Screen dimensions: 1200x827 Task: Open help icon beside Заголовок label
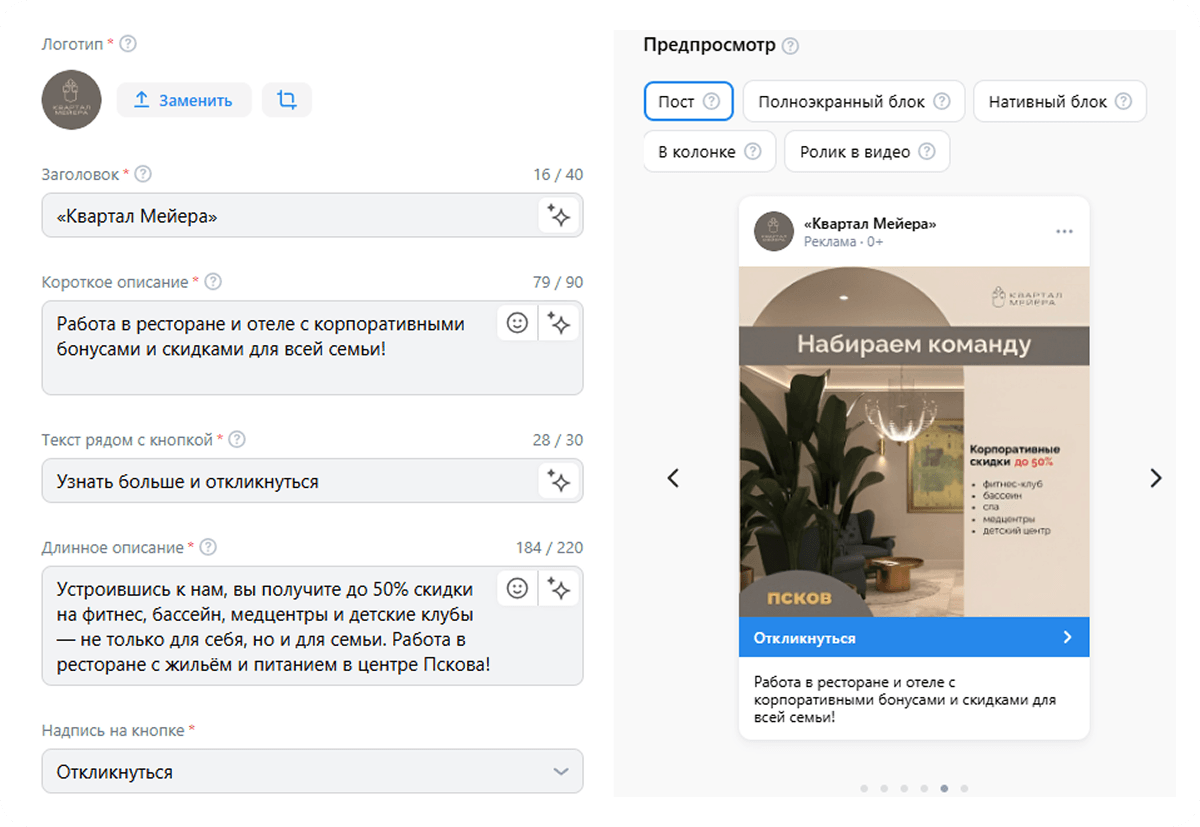click(143, 174)
